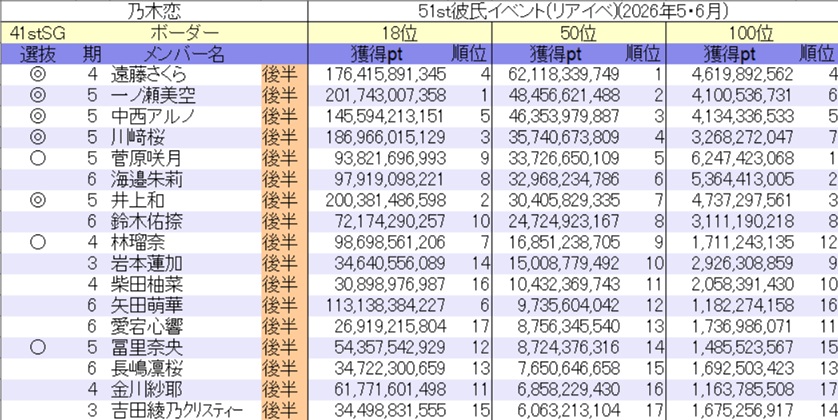The width and height of the screenshot is (838, 420).
Task: Select member name 冨里奈央
Action: (x=146, y=347)
